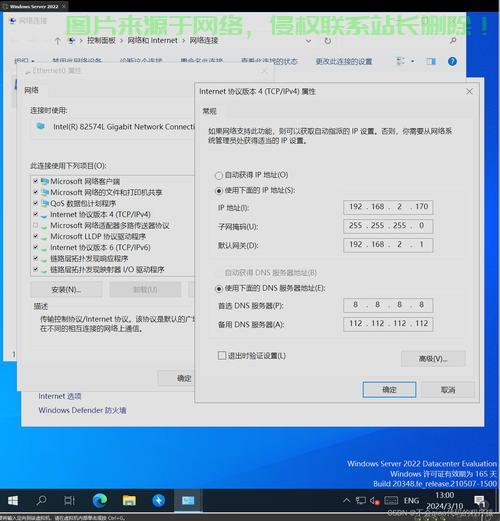Image resolution: width=500 pixels, height=521 pixels.
Task: Click 确定 in Ethernet0 properties window
Action: 176,378
